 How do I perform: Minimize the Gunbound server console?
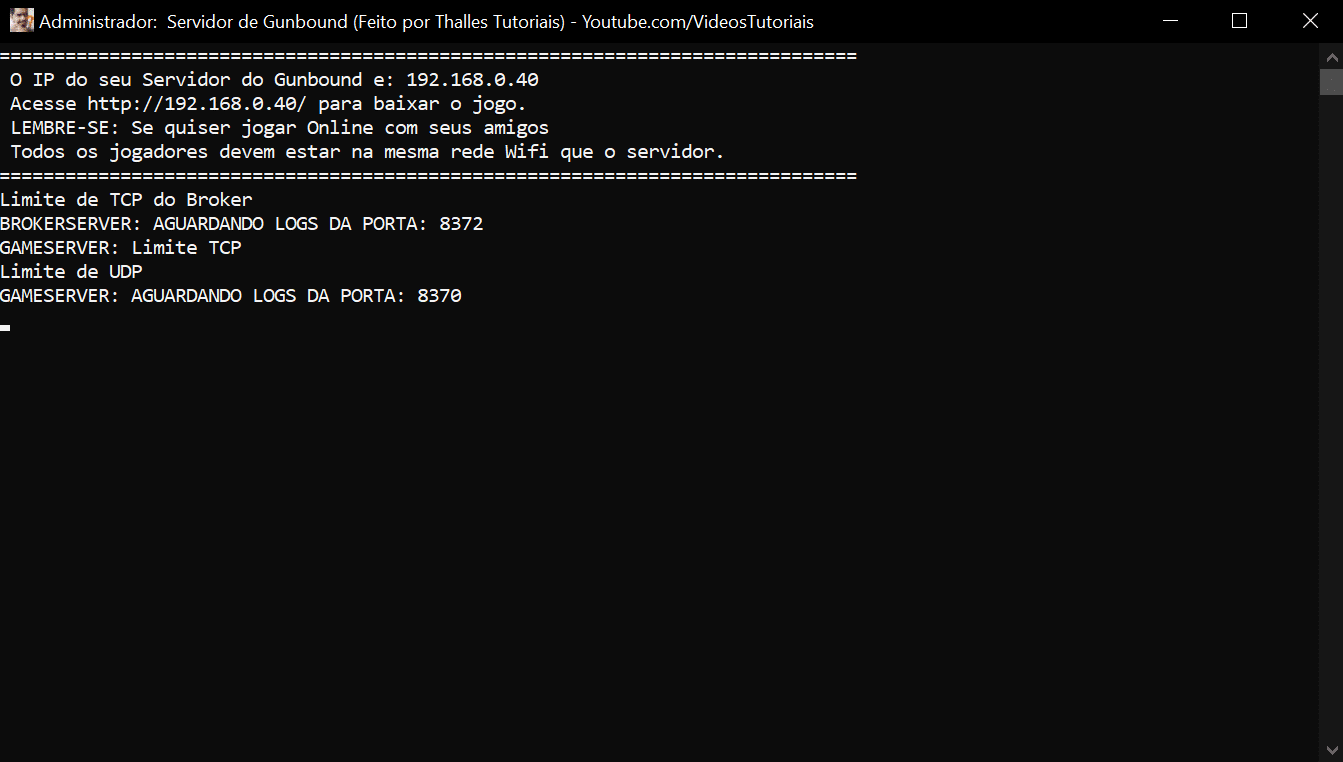1169,21
